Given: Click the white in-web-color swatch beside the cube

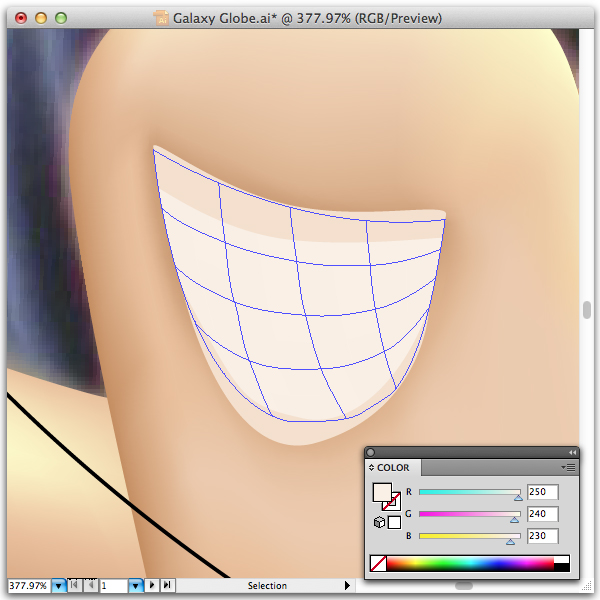Looking at the screenshot, I should tap(394, 522).
